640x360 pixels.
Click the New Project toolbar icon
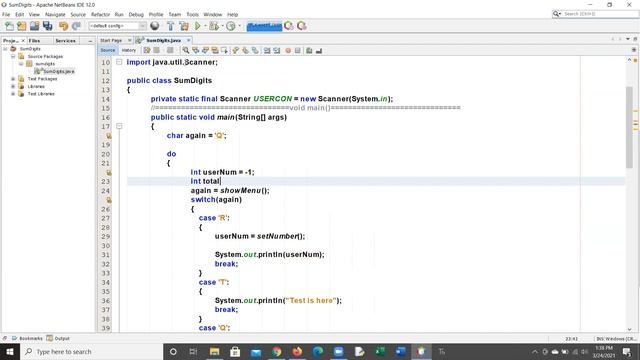(x=22, y=26)
